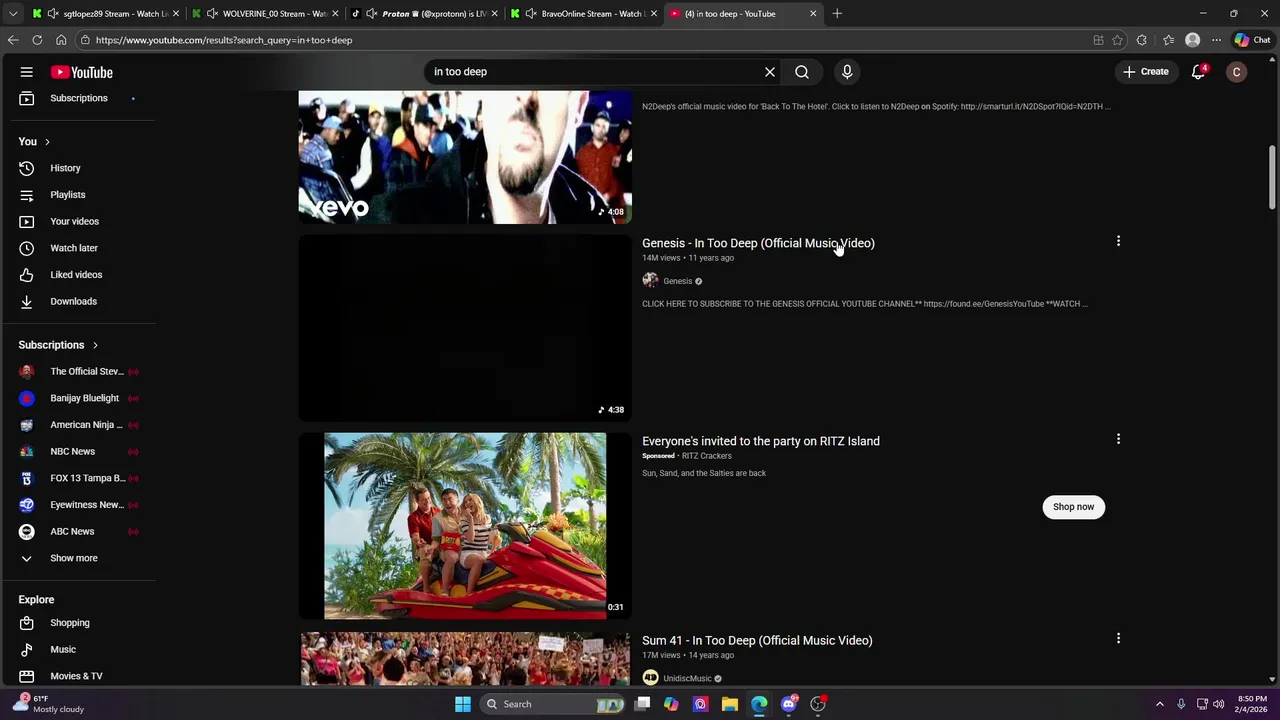
Task: Click the browser address bar URL
Action: pos(224,40)
